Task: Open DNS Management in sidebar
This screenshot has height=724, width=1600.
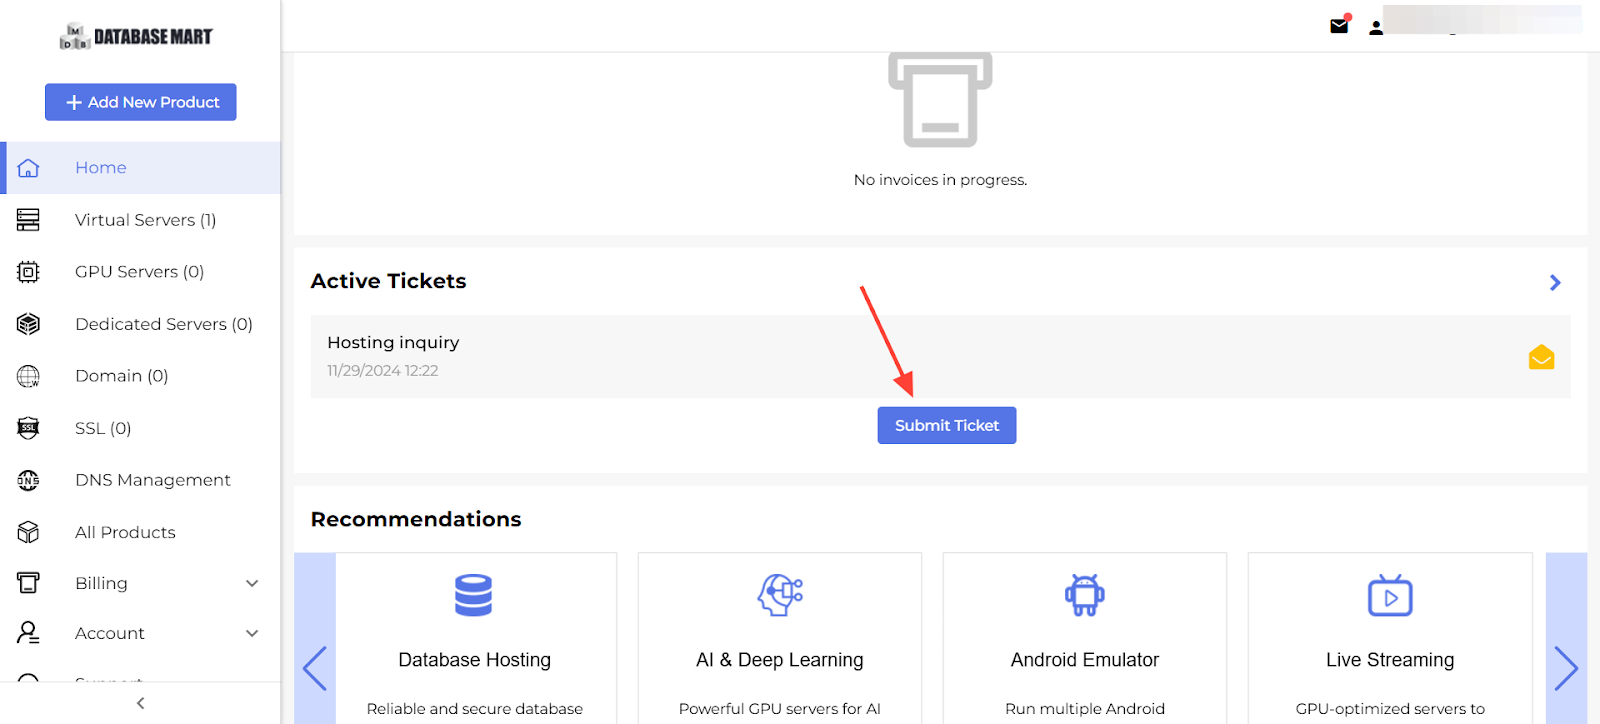Action: click(152, 480)
